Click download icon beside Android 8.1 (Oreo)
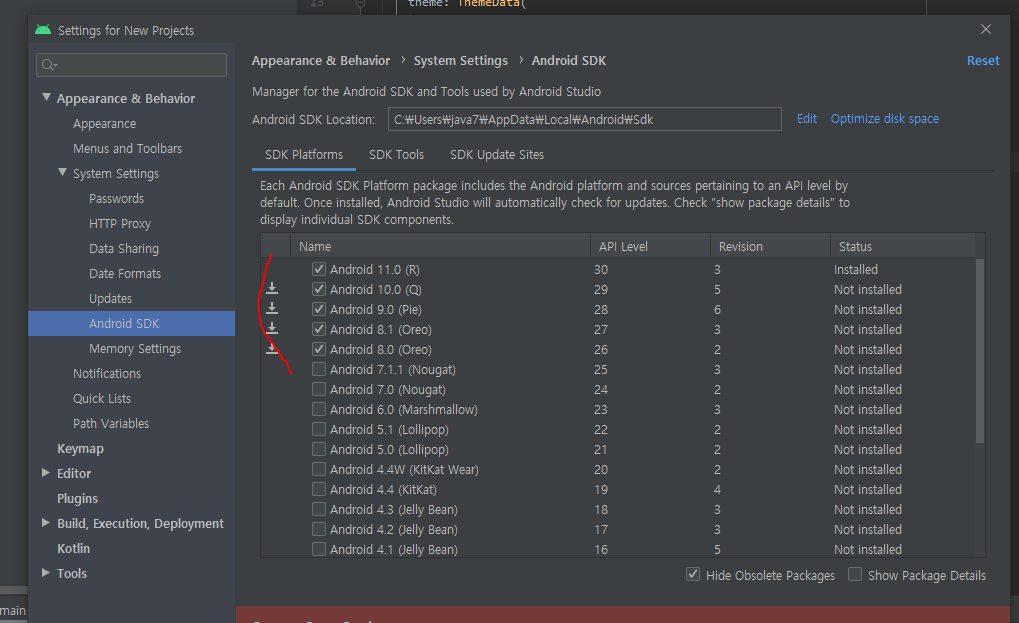 coord(272,328)
